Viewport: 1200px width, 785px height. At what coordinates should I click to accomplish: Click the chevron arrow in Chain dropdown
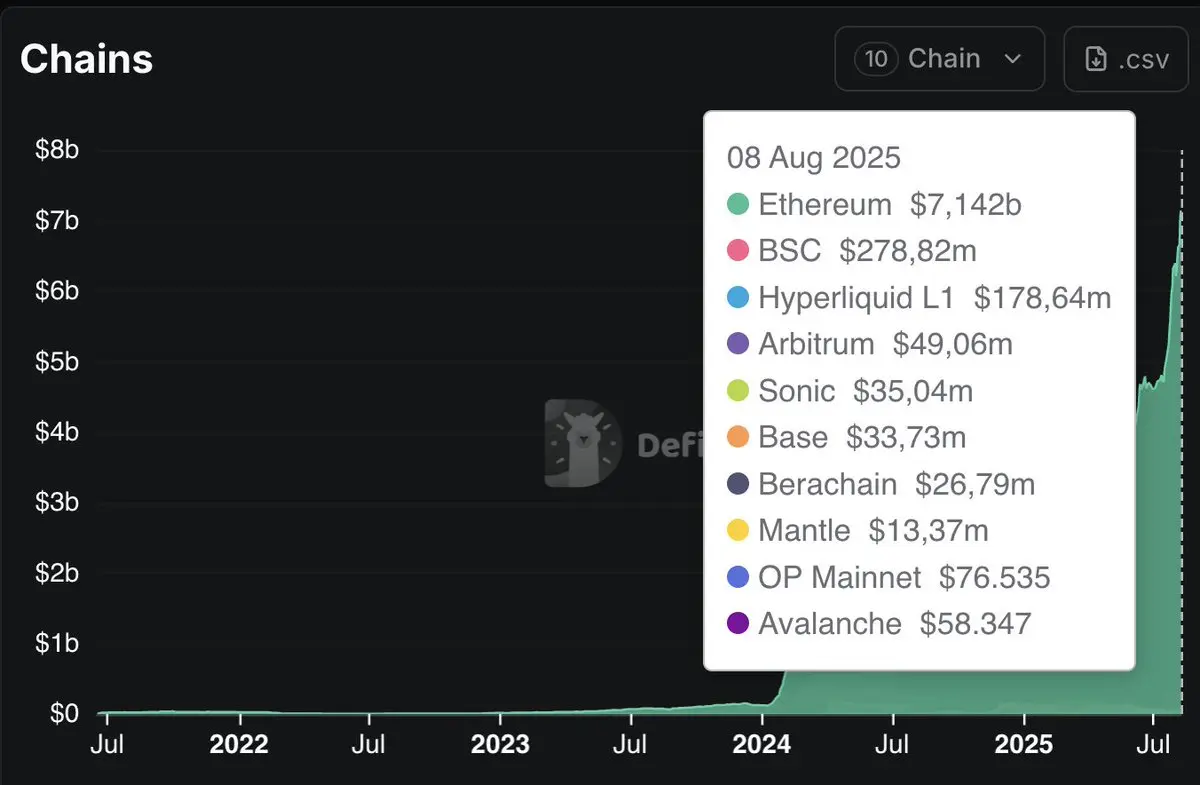point(1012,59)
